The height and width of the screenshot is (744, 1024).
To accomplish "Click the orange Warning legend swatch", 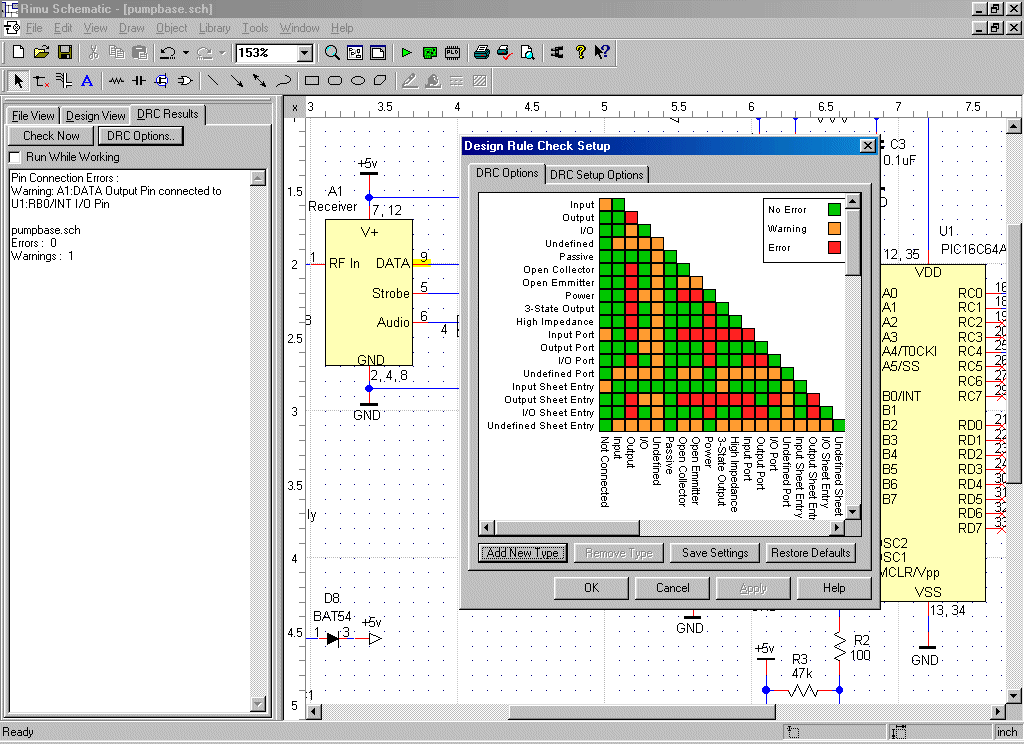I will coord(834,229).
